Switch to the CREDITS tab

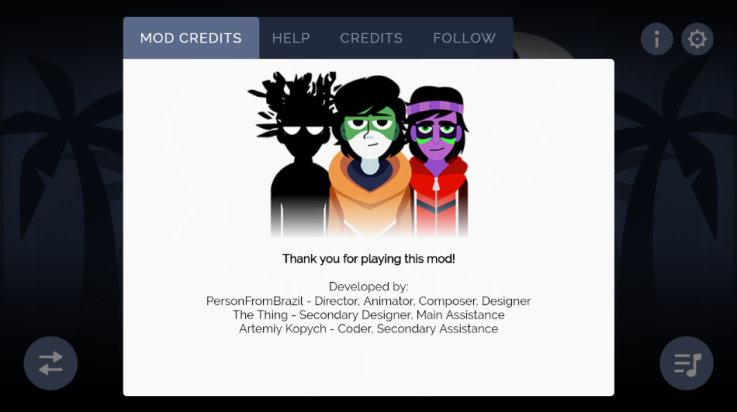371,38
